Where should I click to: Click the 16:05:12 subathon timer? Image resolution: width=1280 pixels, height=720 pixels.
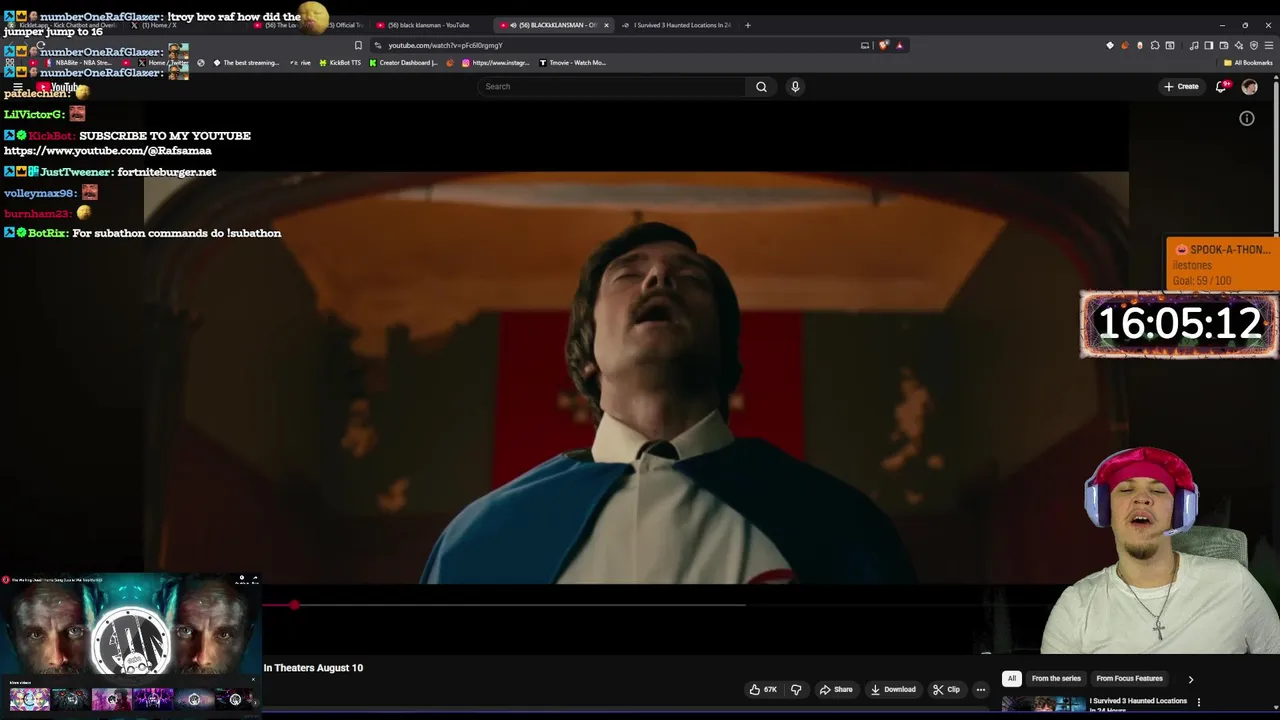tap(1179, 324)
